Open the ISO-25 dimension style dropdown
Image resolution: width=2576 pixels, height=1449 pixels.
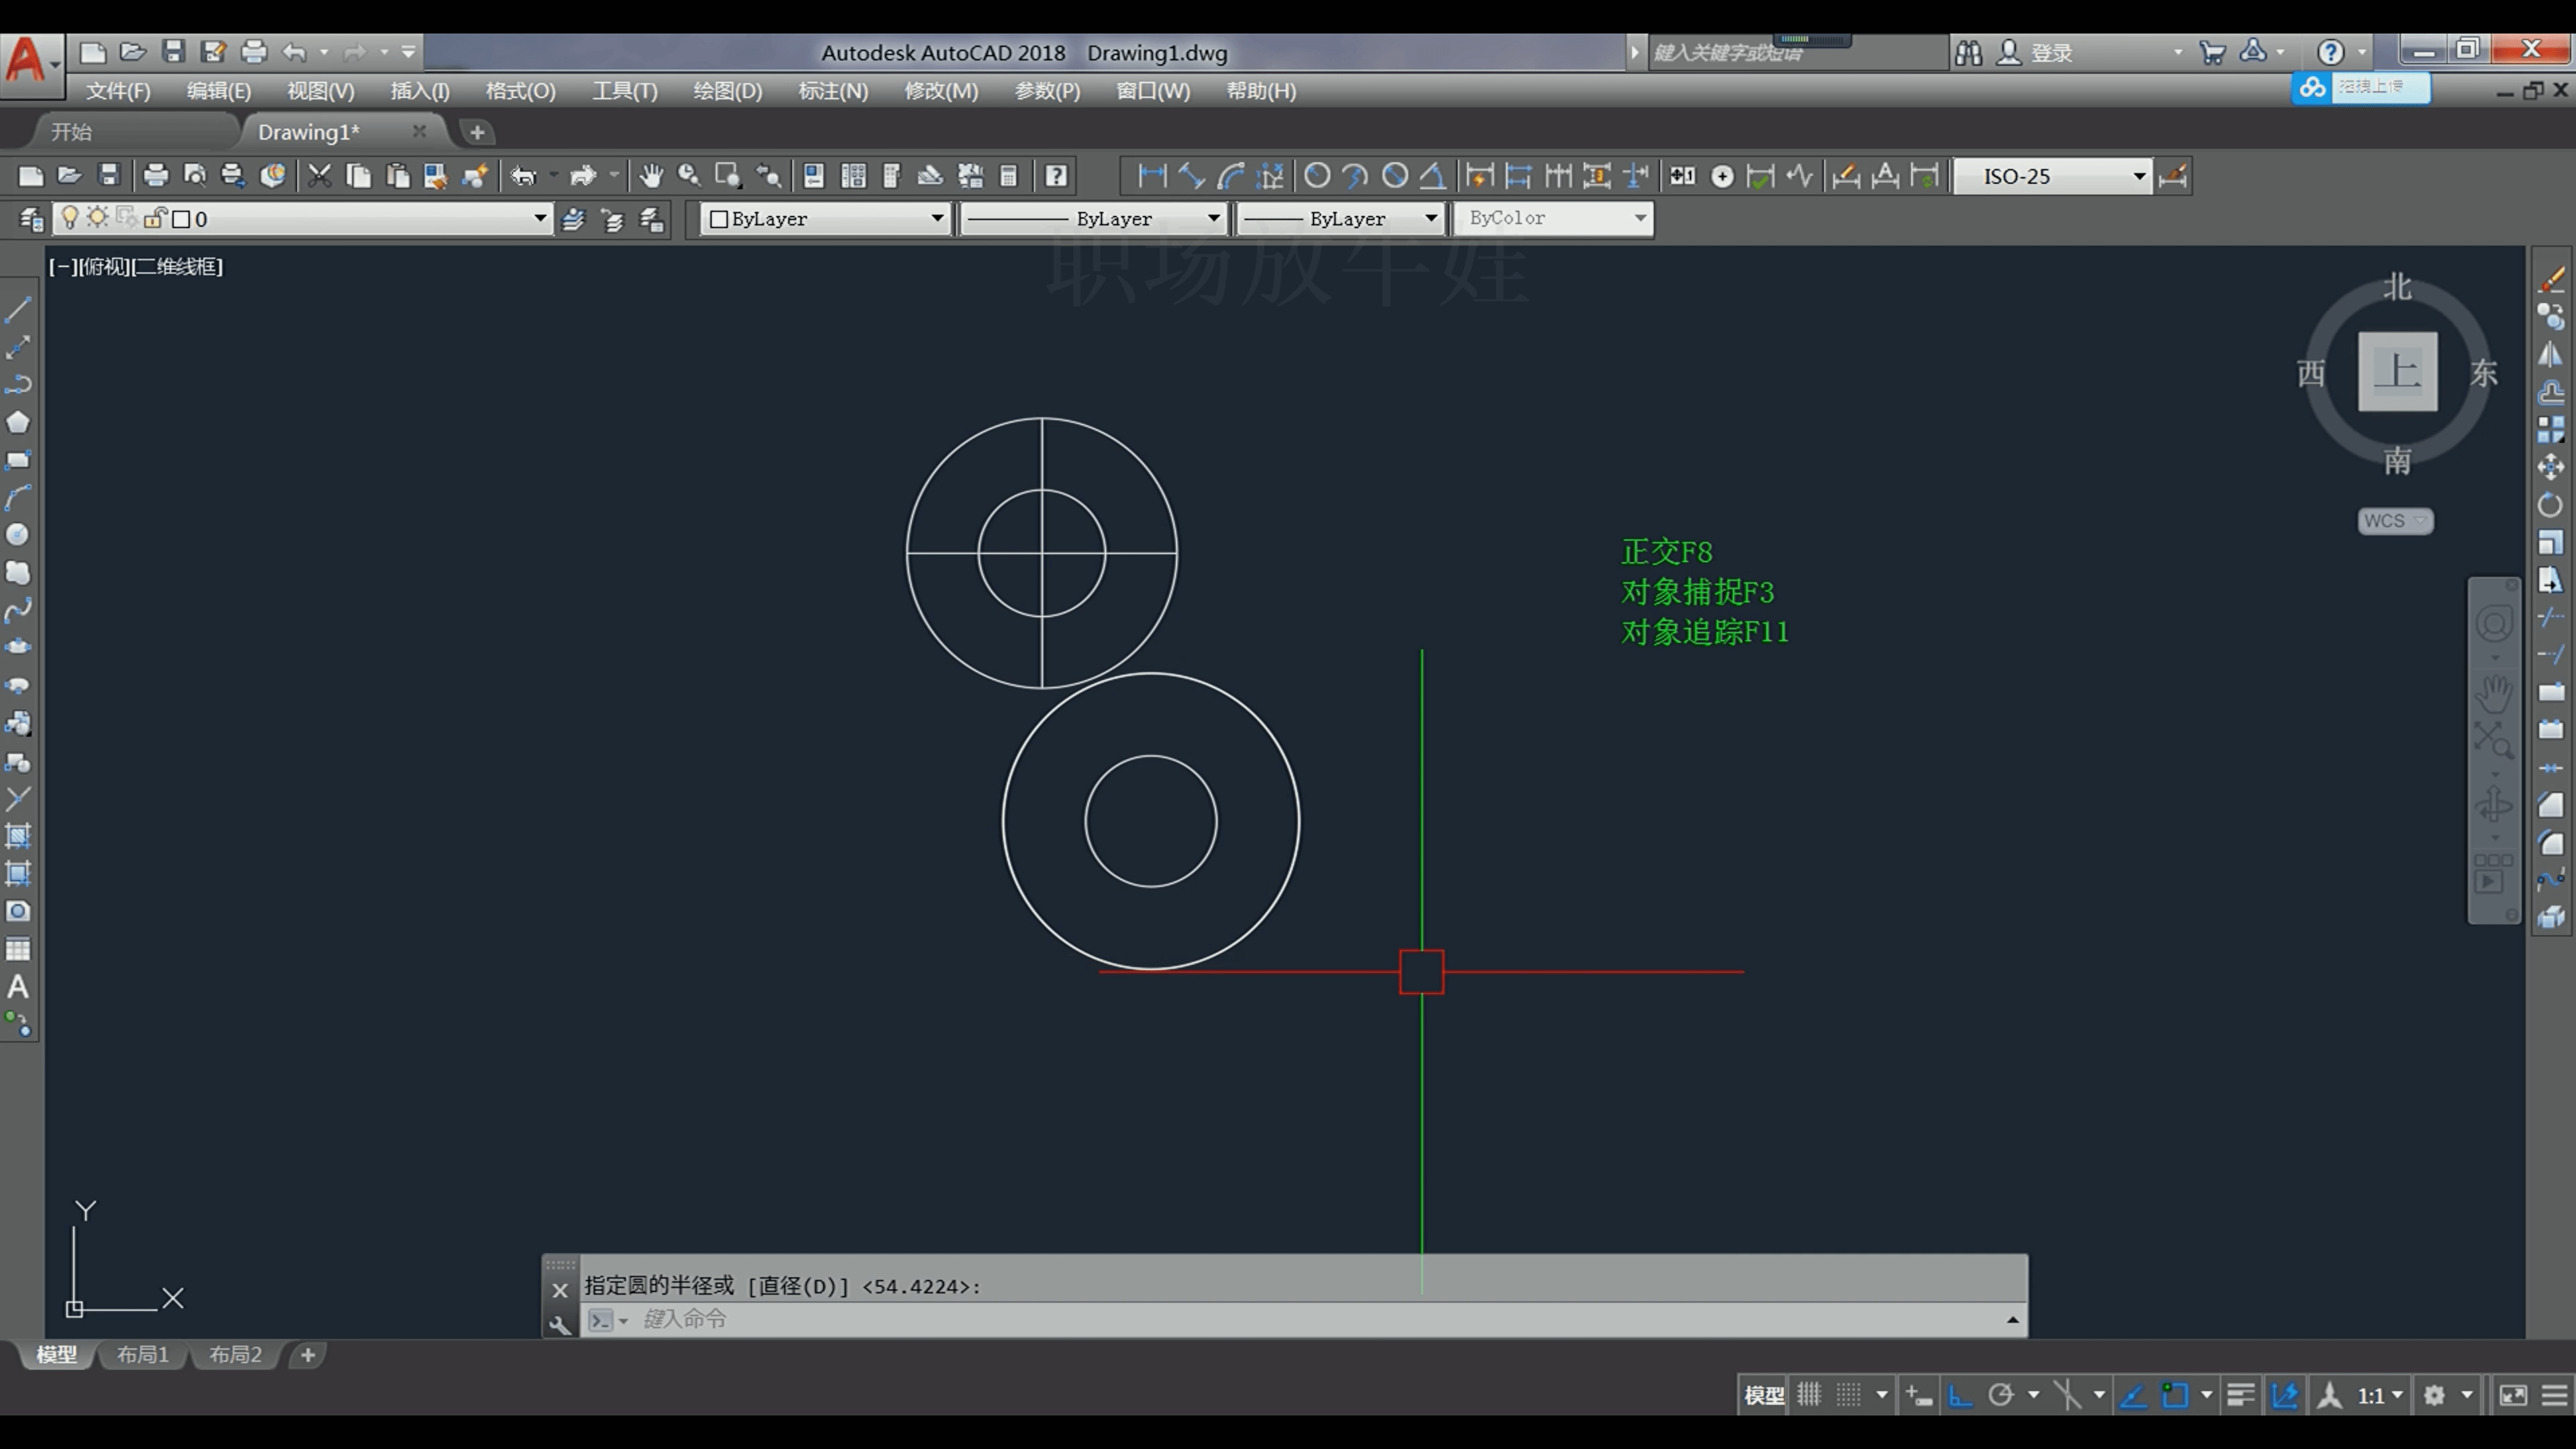pyautogui.click(x=2138, y=176)
